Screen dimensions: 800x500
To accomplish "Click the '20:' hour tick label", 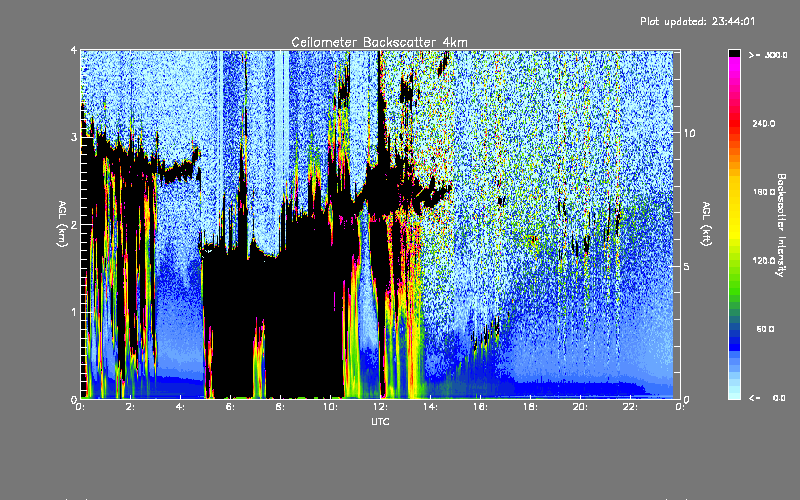I will [x=580, y=407].
